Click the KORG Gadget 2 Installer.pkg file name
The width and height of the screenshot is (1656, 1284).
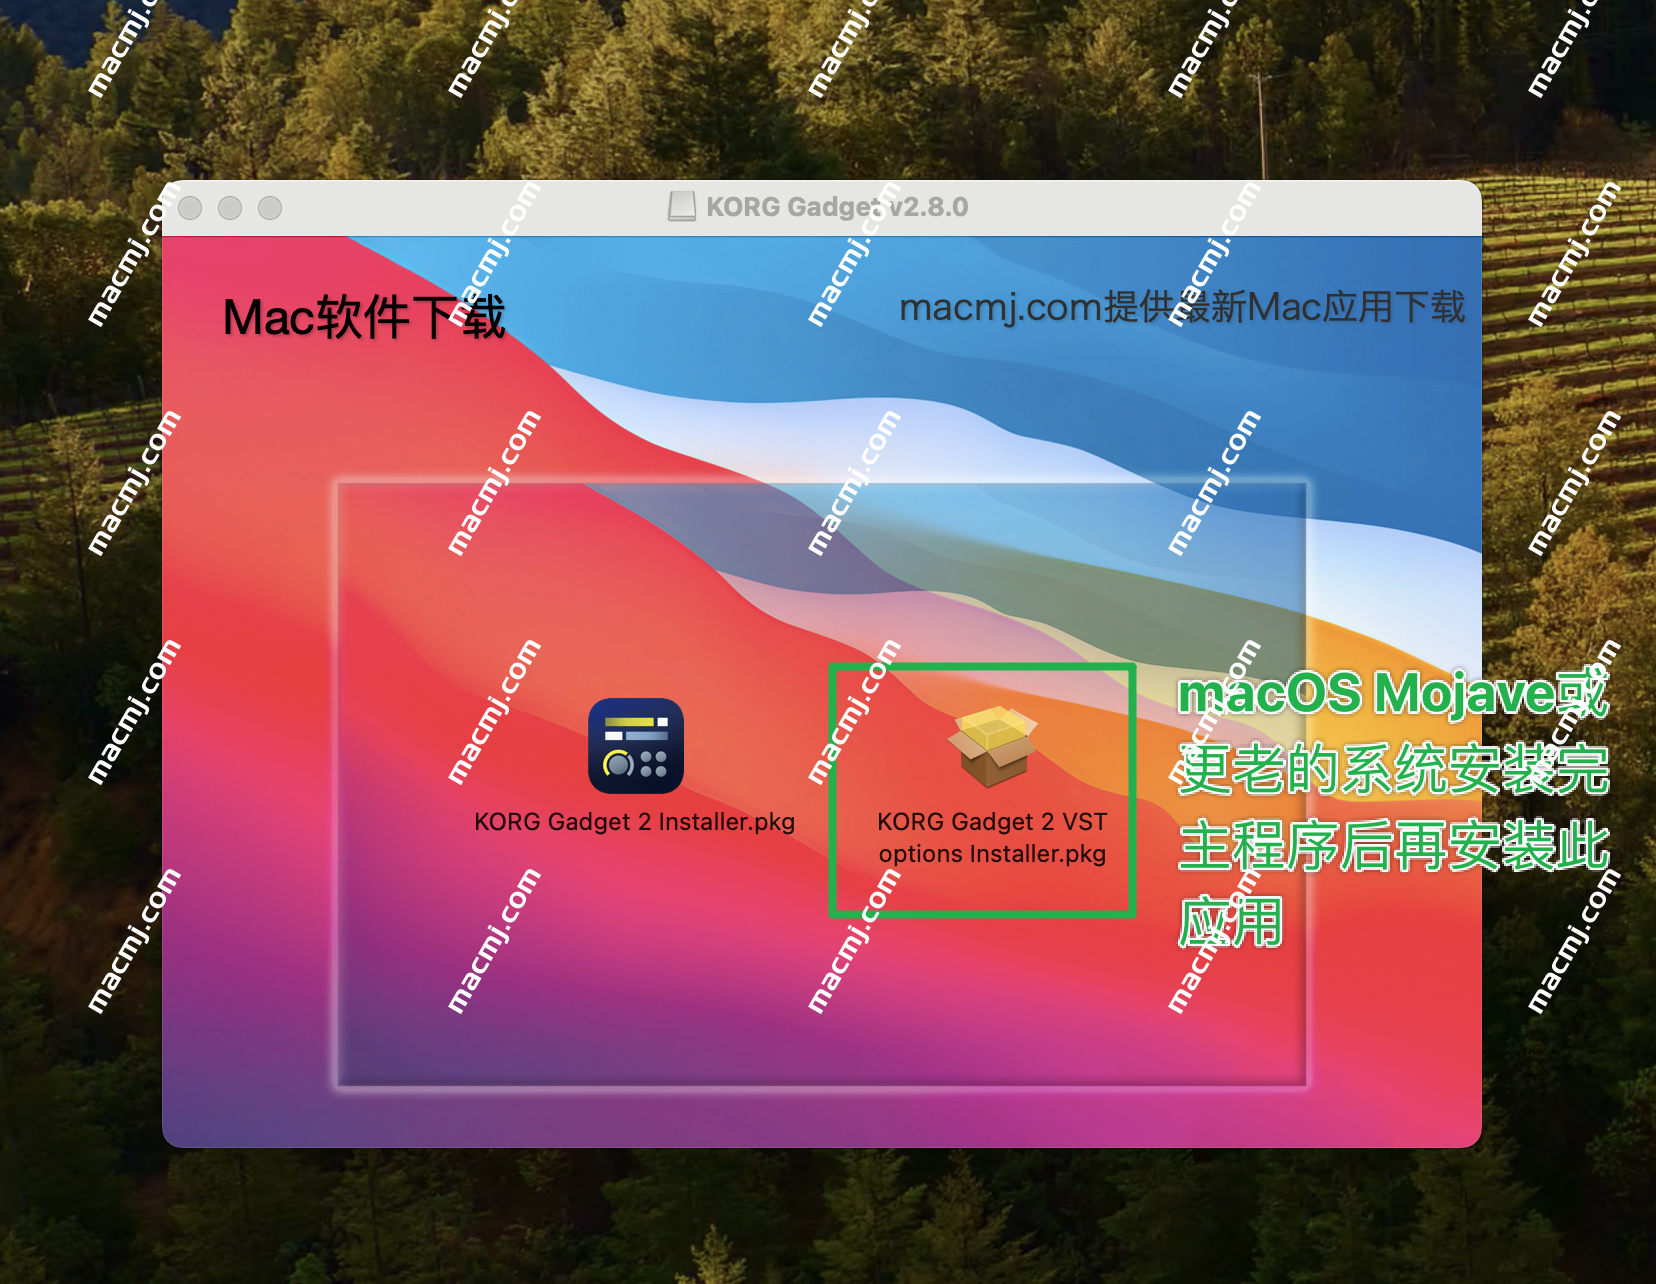click(635, 822)
